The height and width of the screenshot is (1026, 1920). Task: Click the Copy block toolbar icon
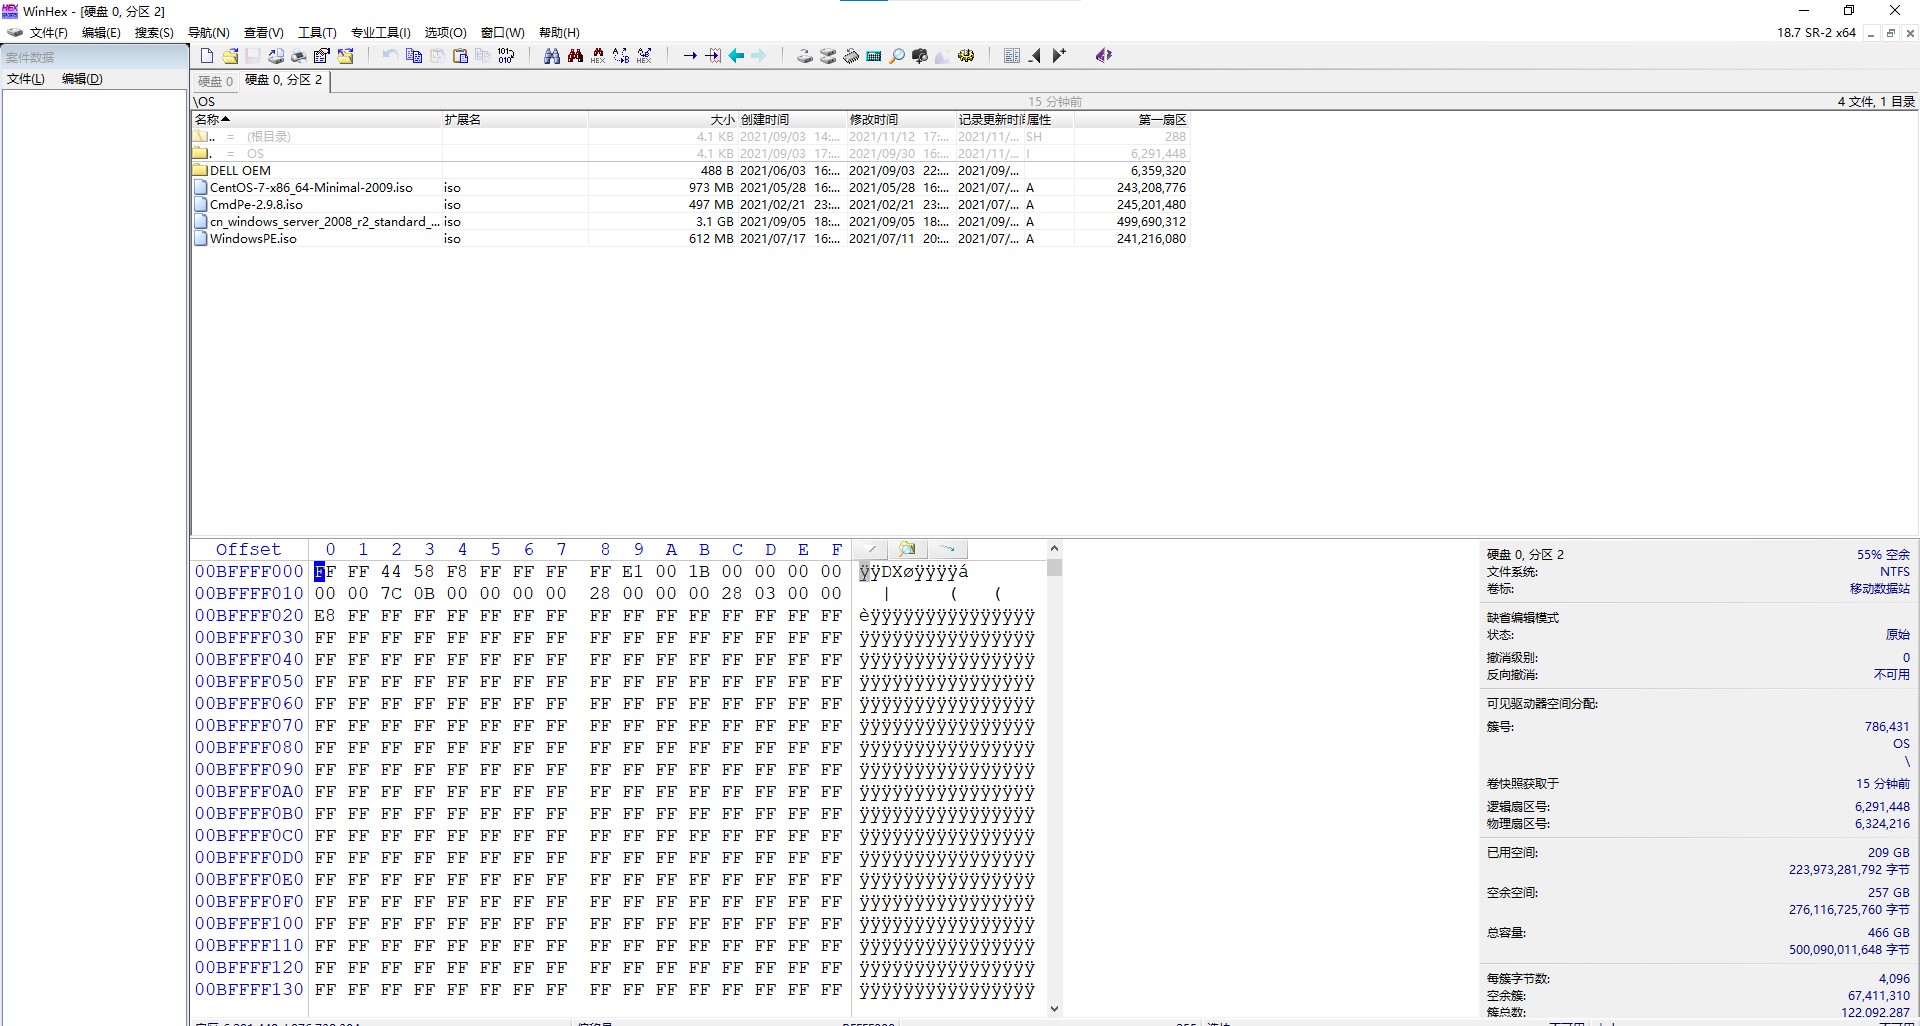point(414,56)
